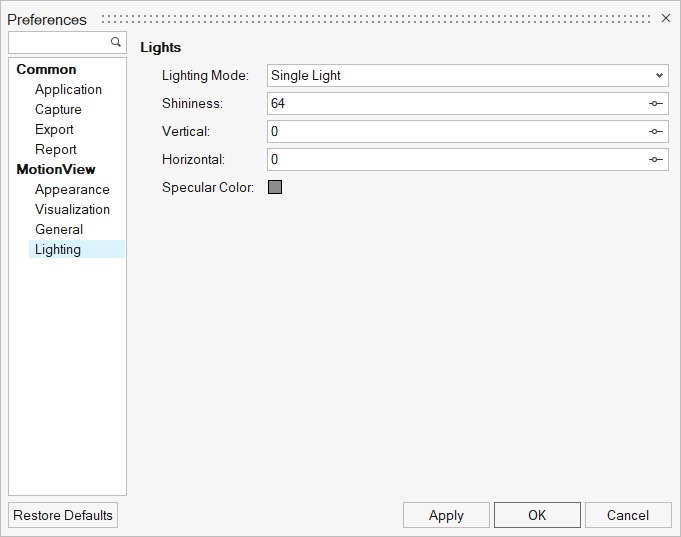
Task: Show Visualization preferences
Action: (x=72, y=209)
